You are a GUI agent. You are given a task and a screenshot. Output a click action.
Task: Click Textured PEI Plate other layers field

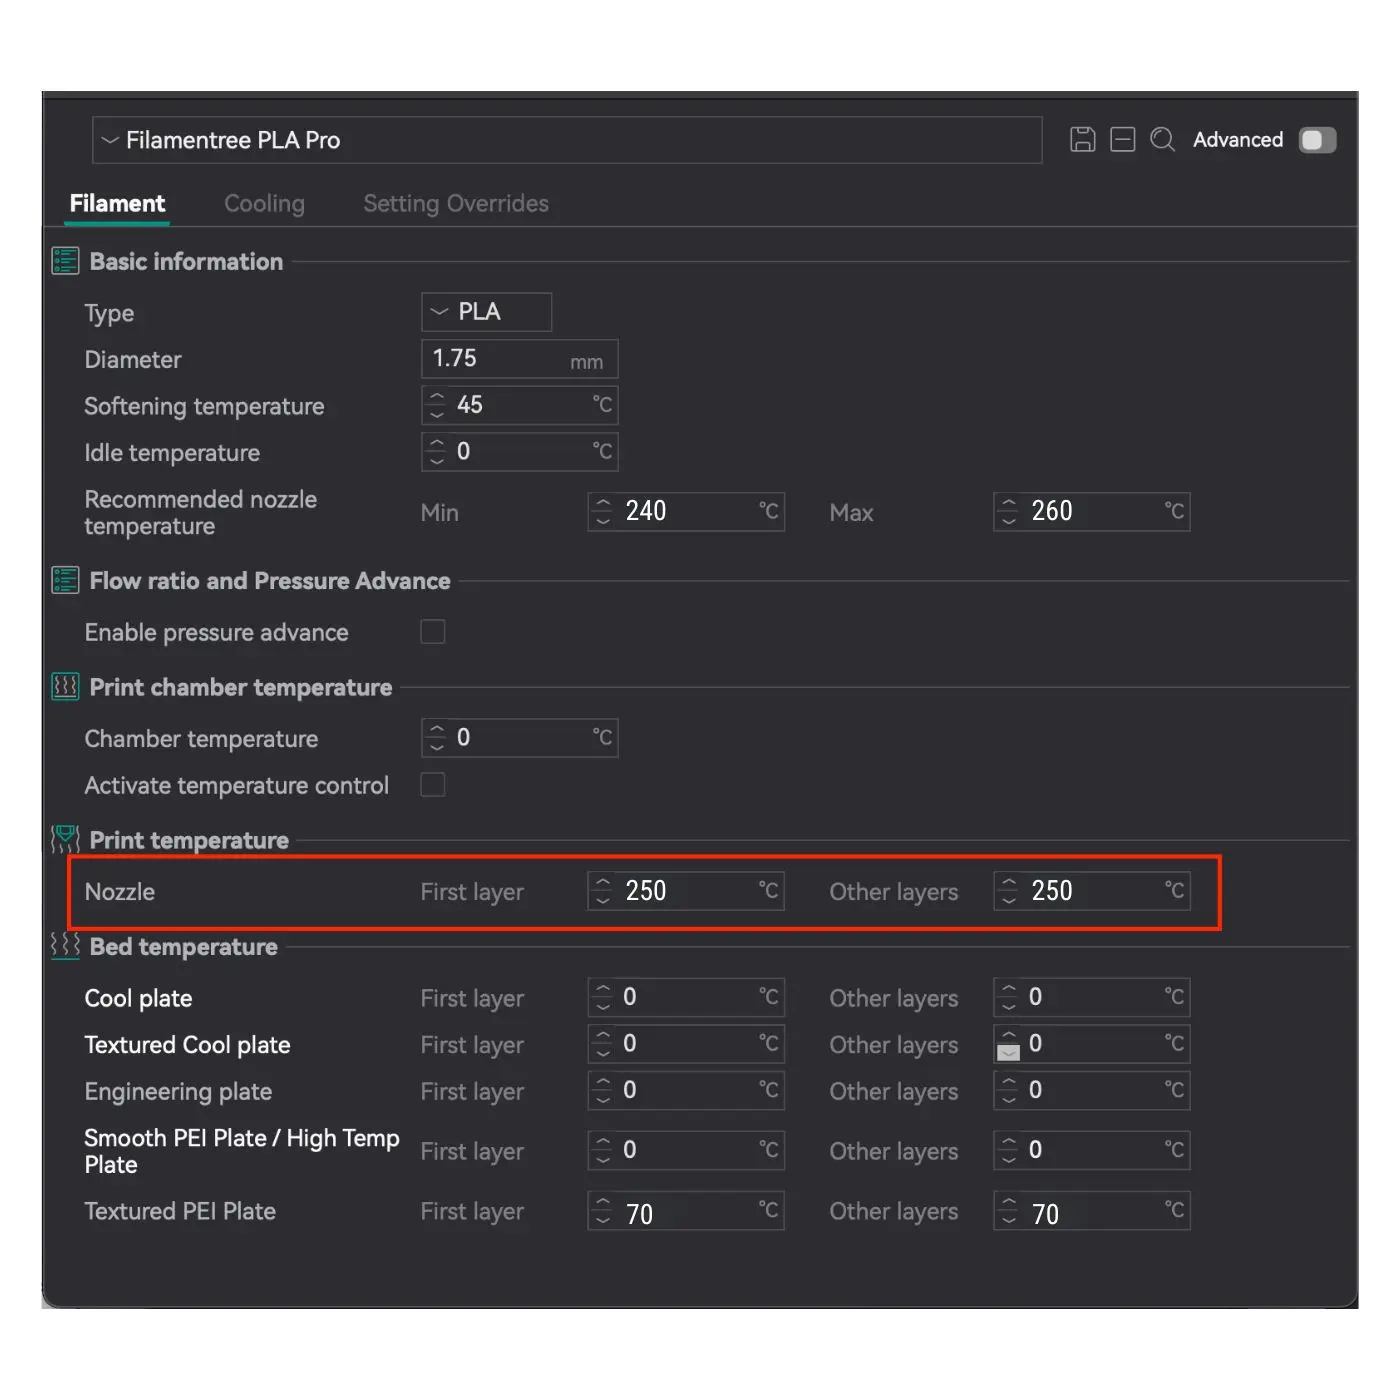point(1093,1213)
